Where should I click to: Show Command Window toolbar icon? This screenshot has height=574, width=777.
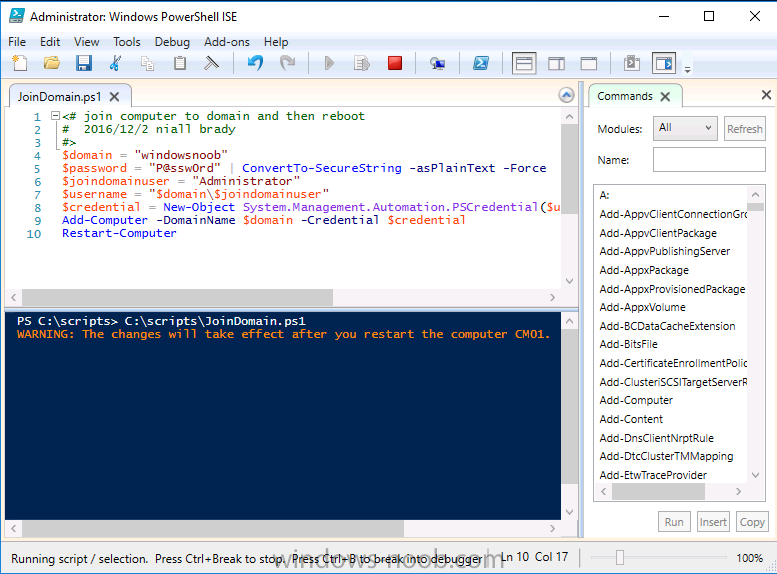click(632, 63)
